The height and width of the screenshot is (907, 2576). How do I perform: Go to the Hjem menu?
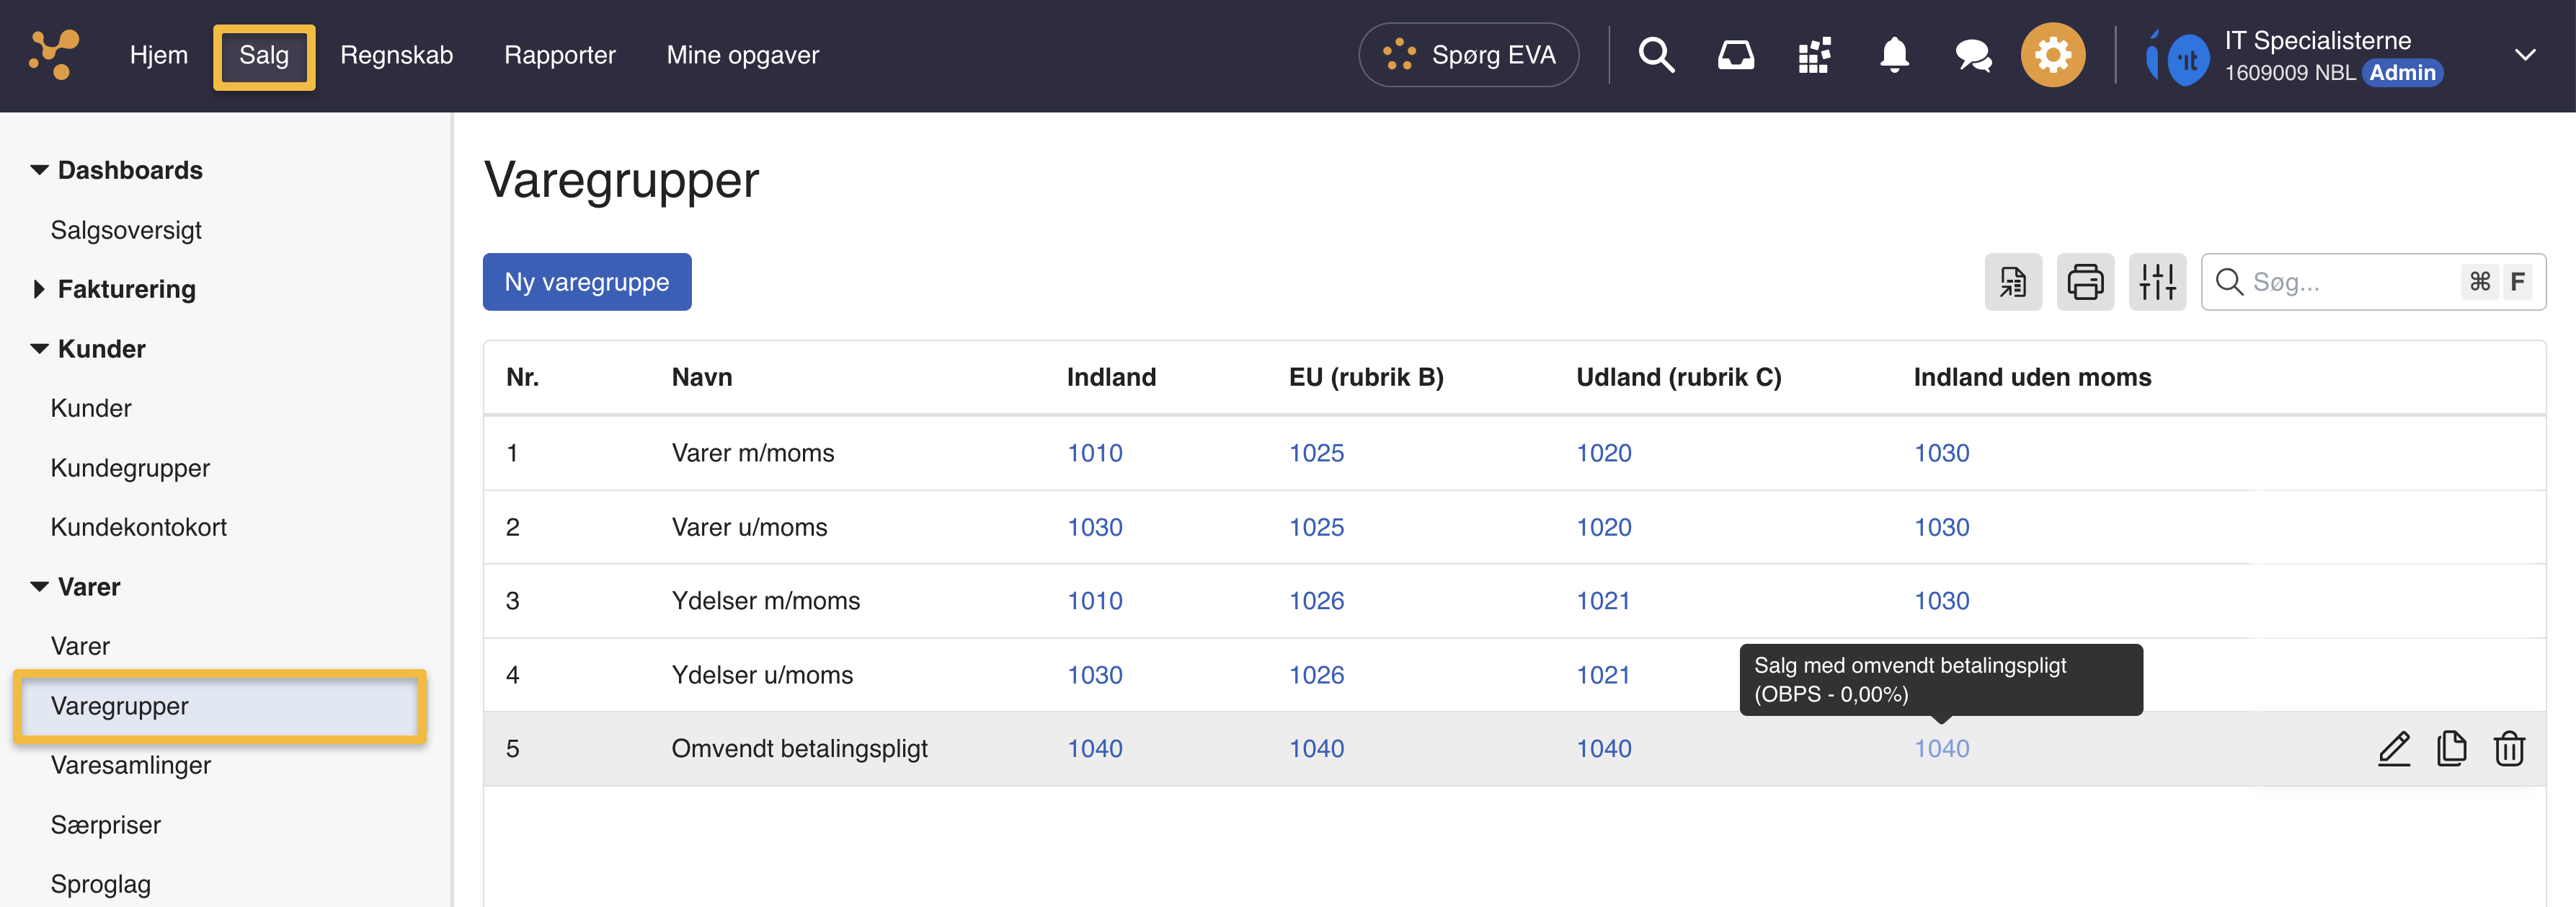(x=158, y=54)
